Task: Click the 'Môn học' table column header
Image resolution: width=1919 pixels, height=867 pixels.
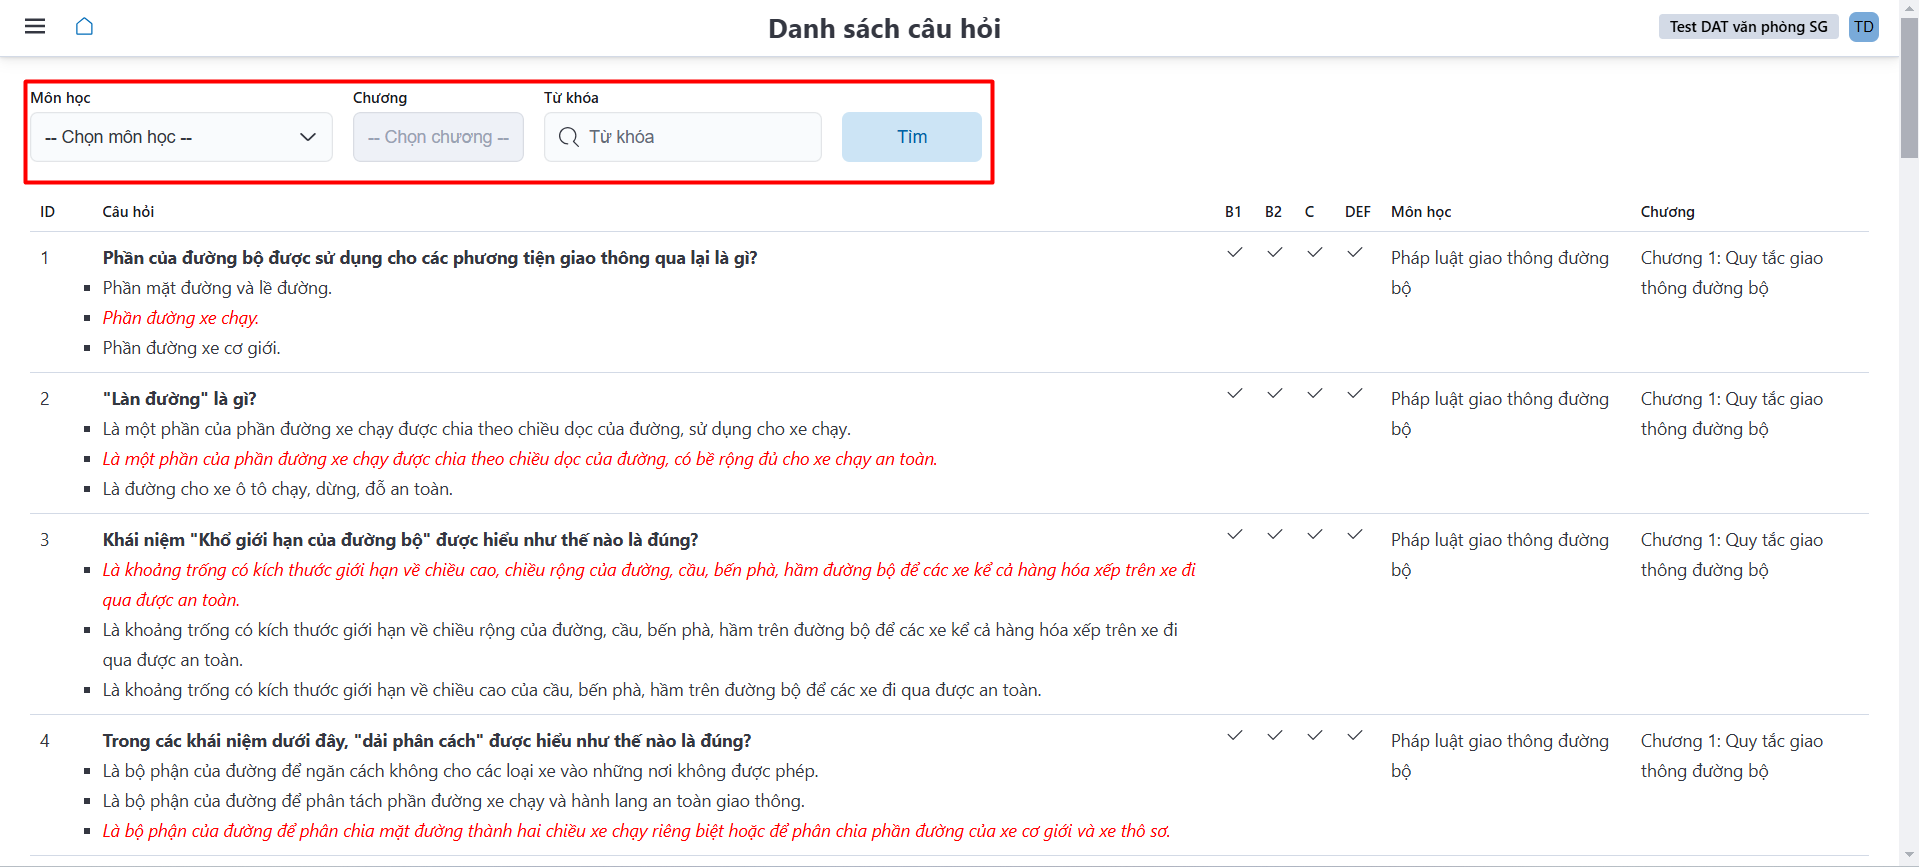Action: click(1421, 212)
